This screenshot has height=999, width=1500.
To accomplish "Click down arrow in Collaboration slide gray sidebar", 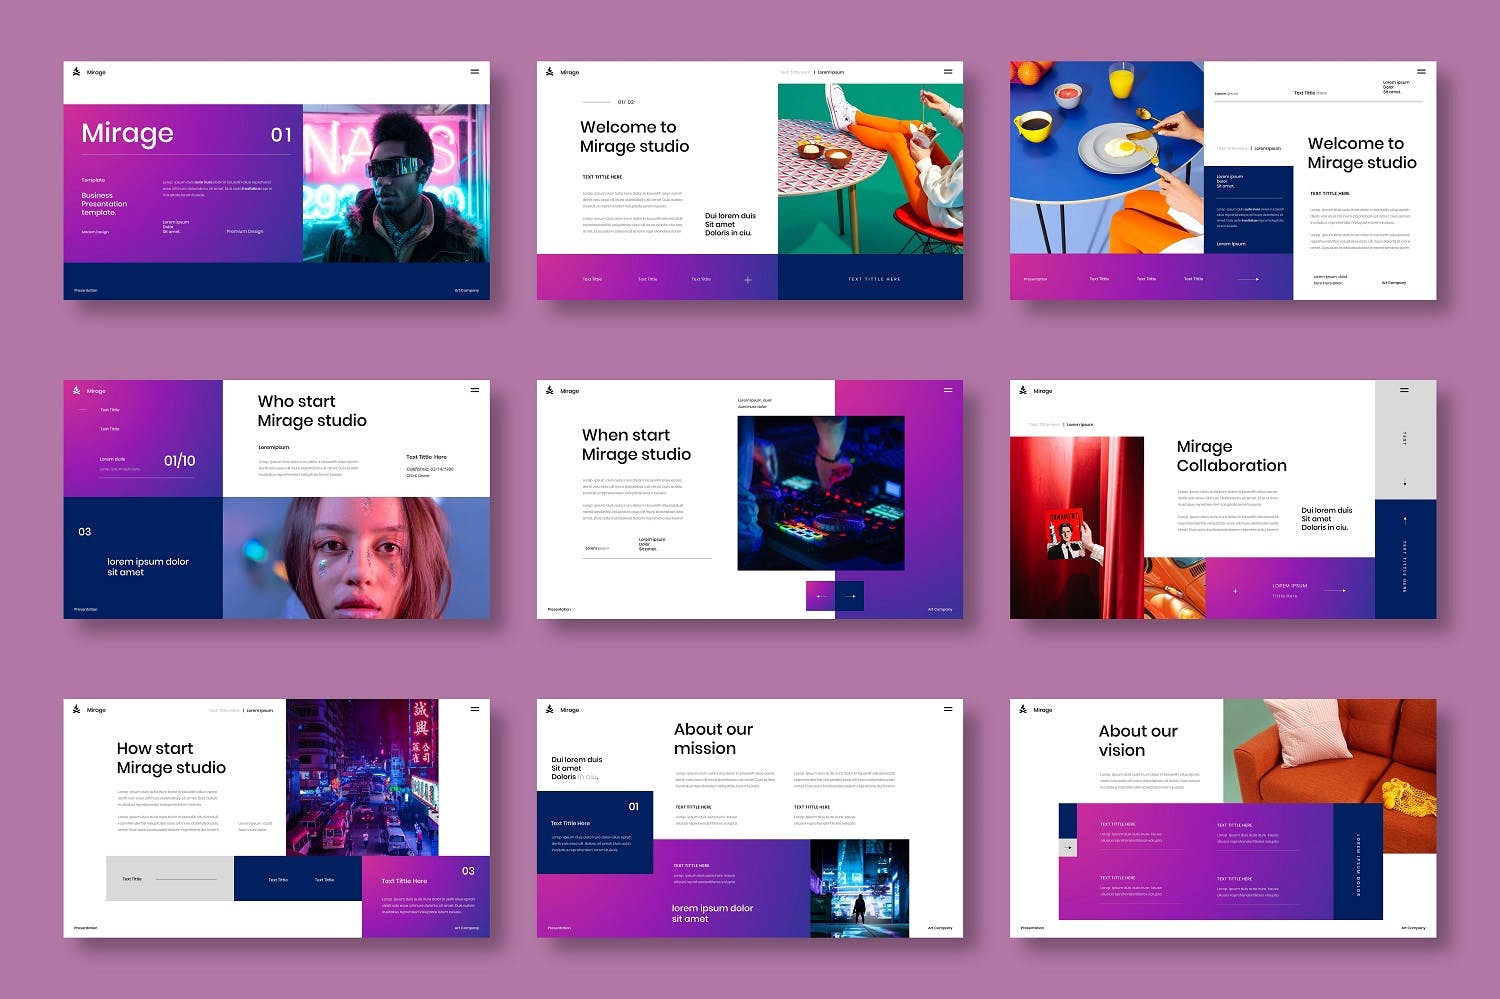I will point(1404,482).
